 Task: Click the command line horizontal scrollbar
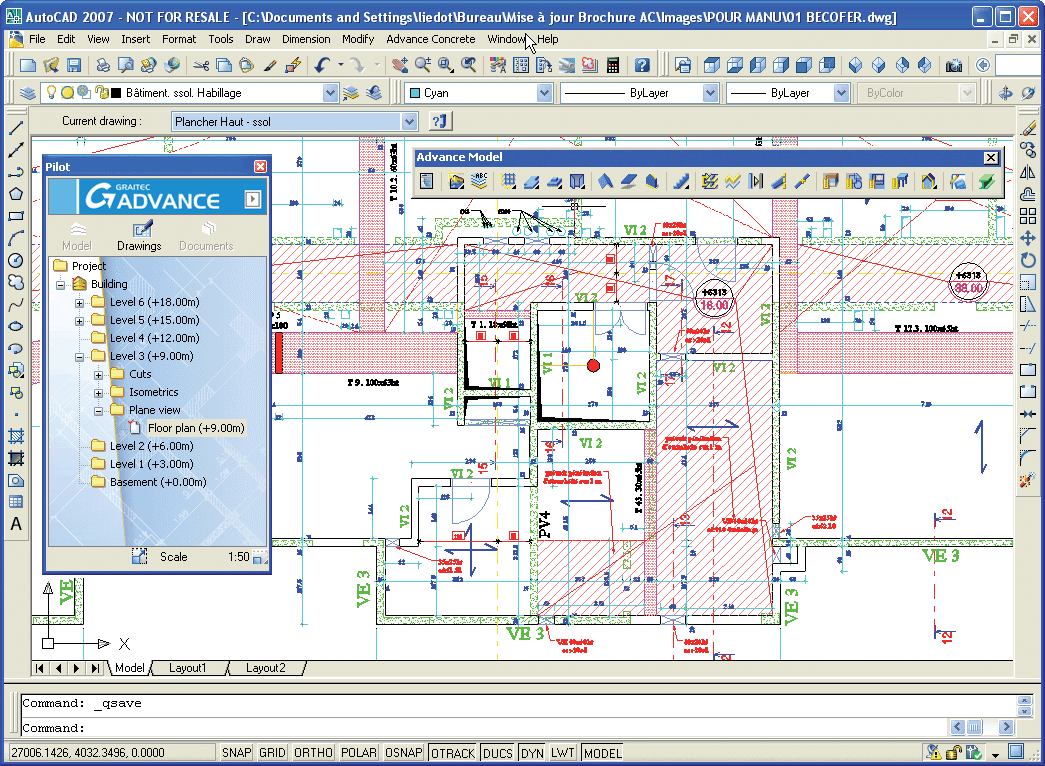[x=981, y=727]
